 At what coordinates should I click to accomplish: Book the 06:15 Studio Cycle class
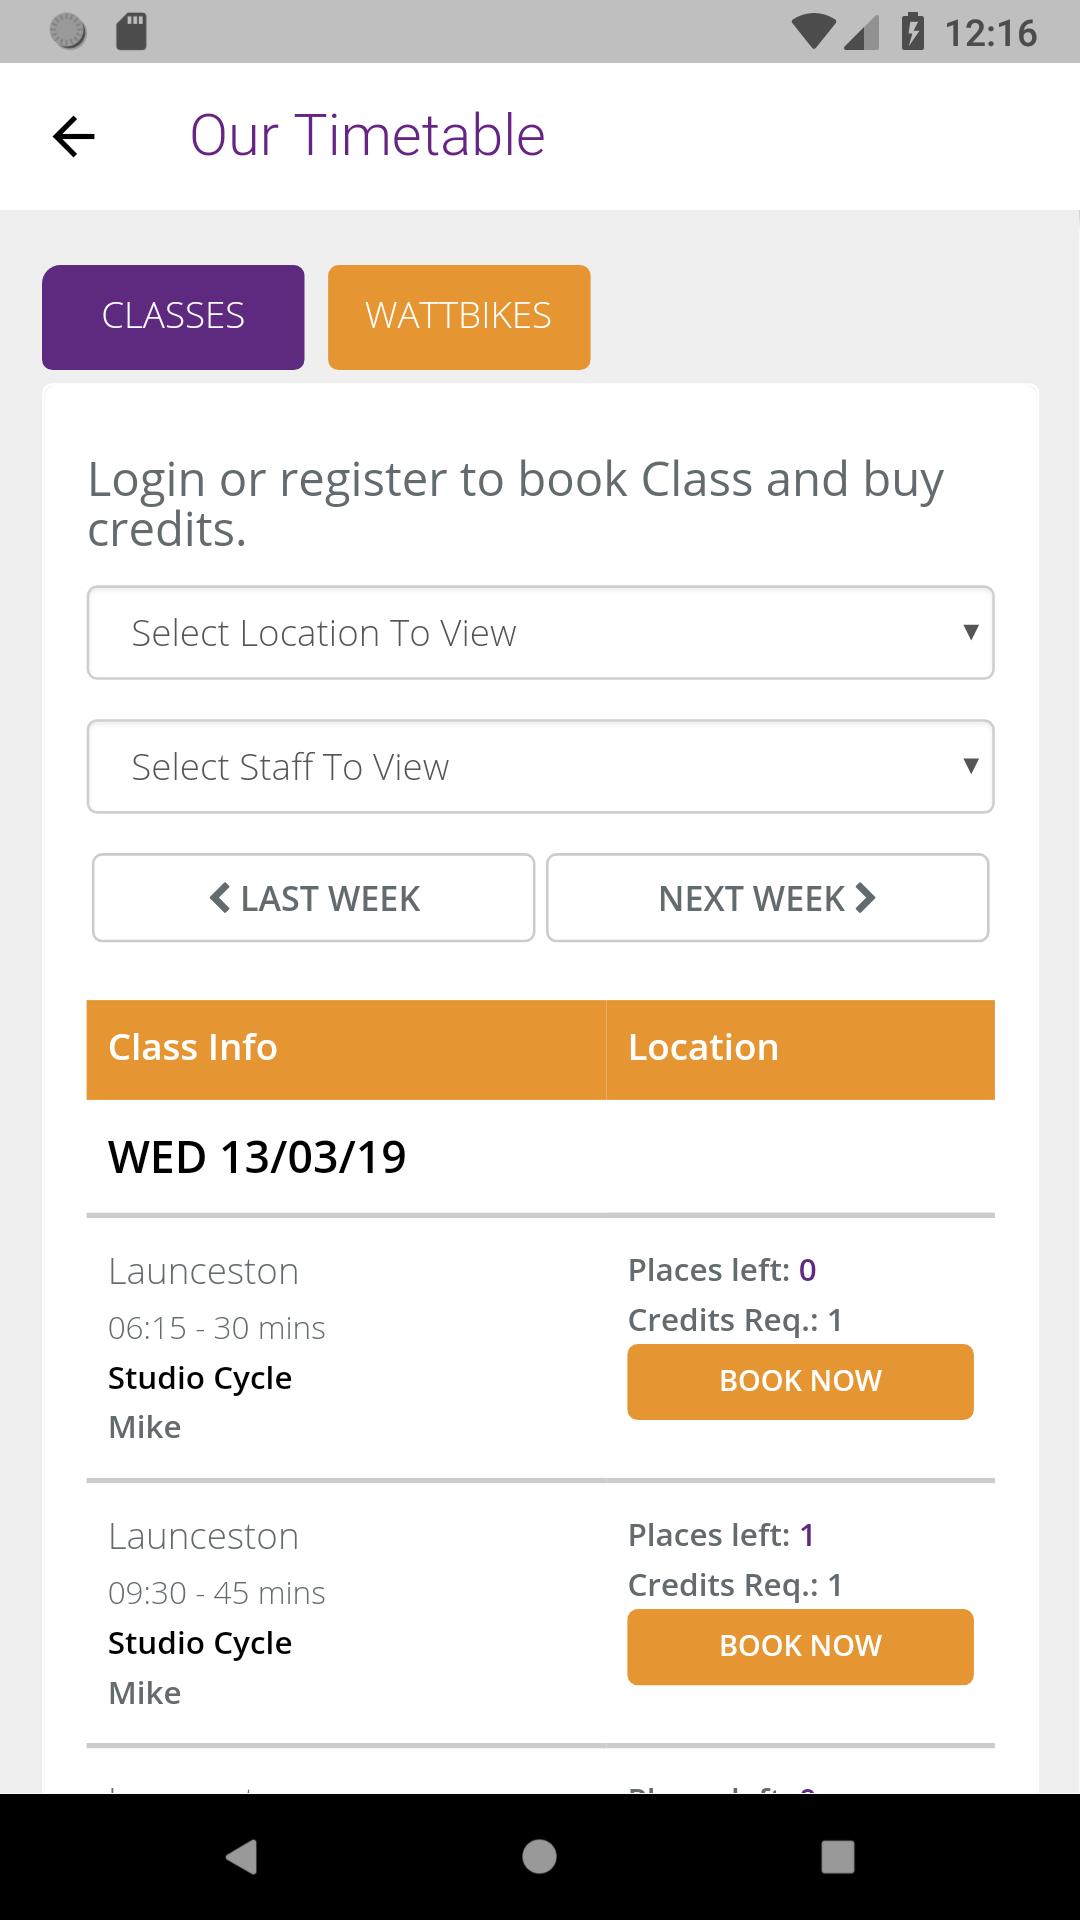pos(800,1381)
